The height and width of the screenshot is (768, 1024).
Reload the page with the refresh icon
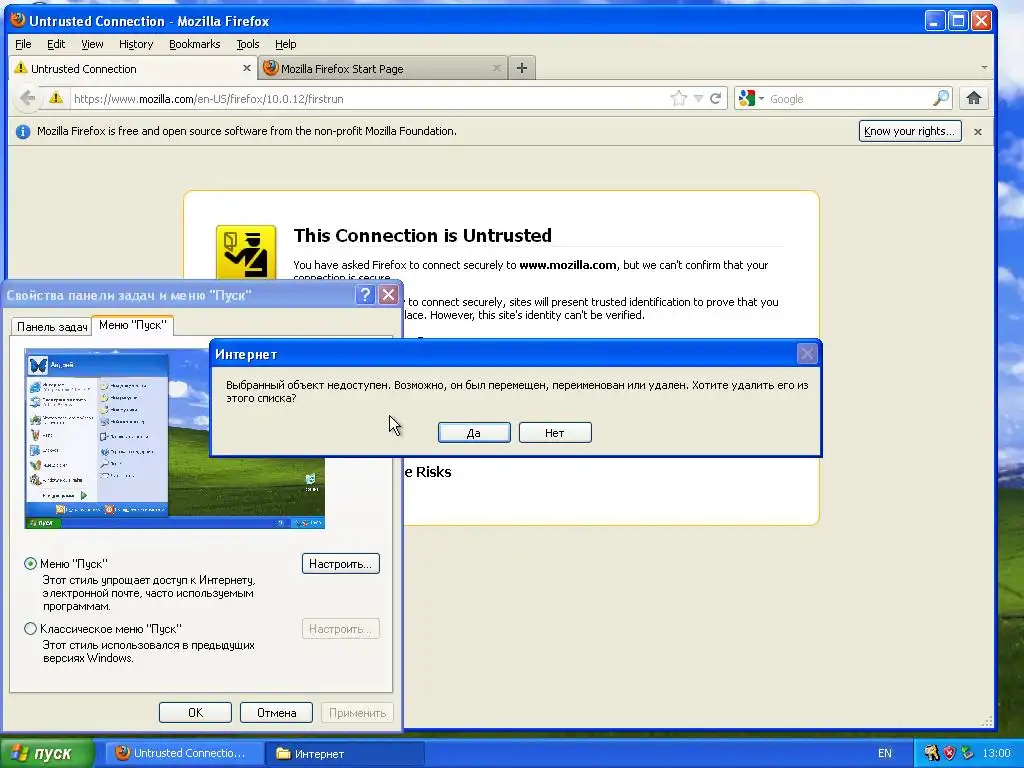click(716, 99)
